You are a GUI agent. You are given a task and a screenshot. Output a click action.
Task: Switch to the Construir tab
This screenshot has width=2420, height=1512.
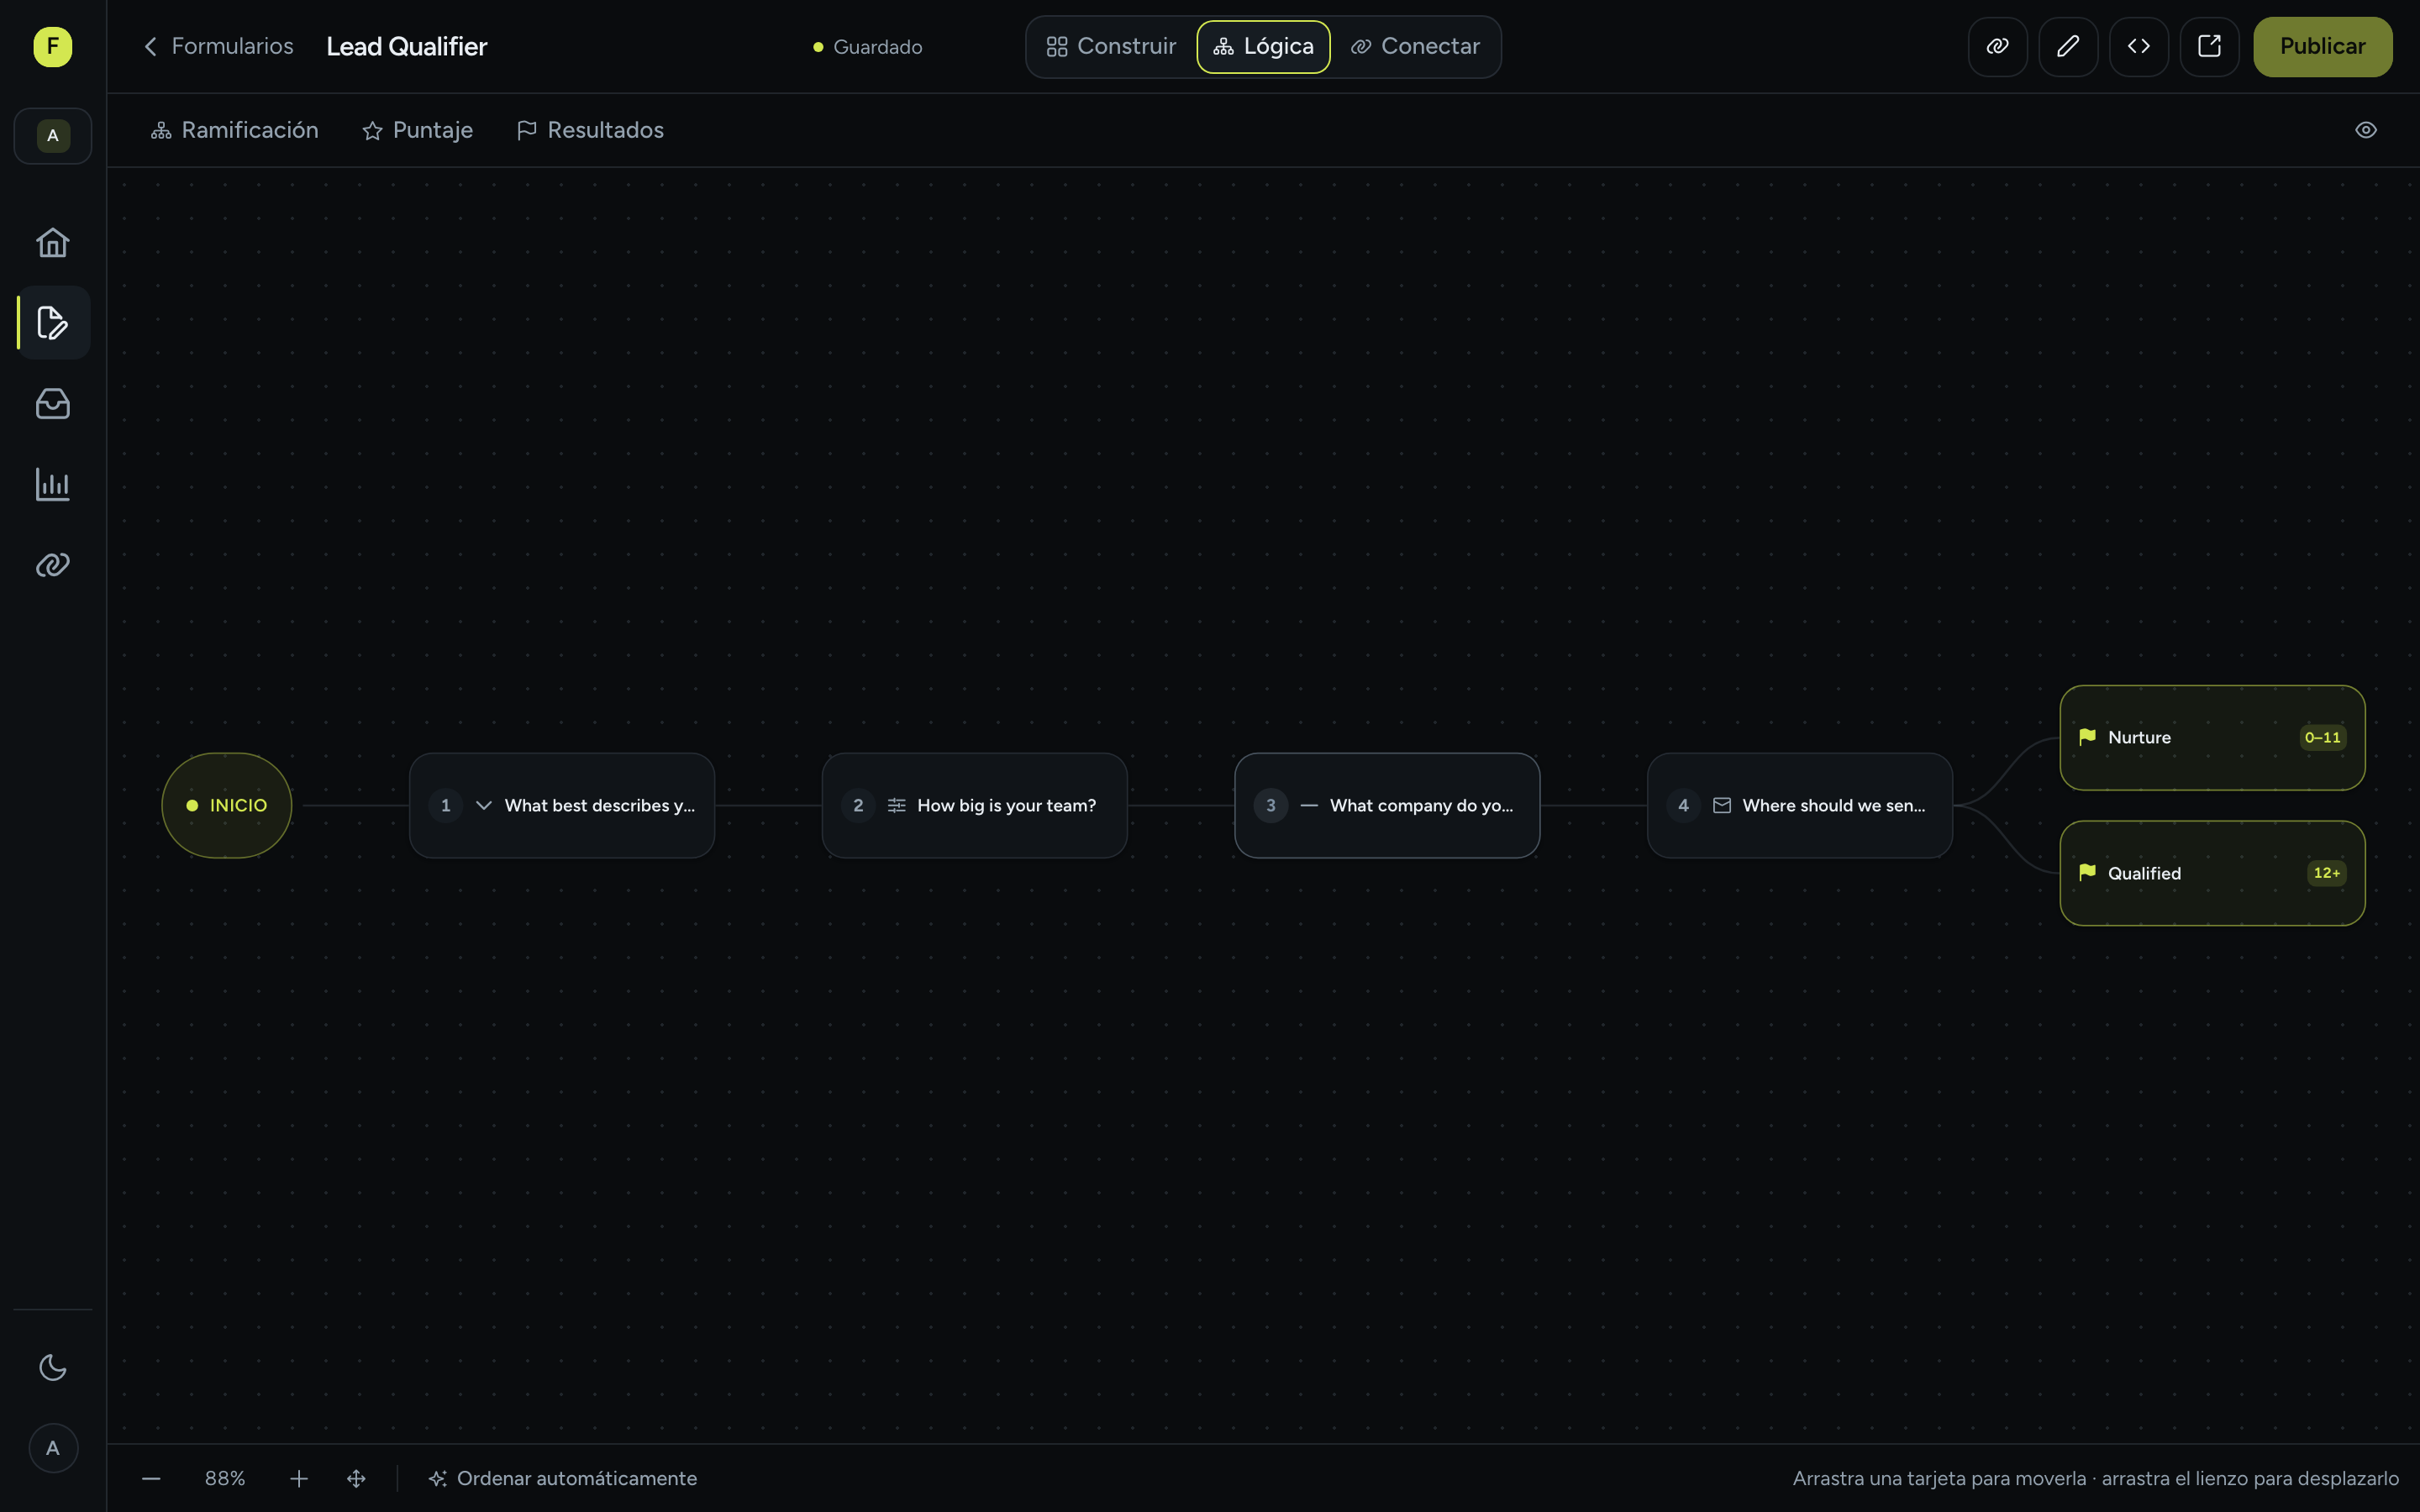1111,46
